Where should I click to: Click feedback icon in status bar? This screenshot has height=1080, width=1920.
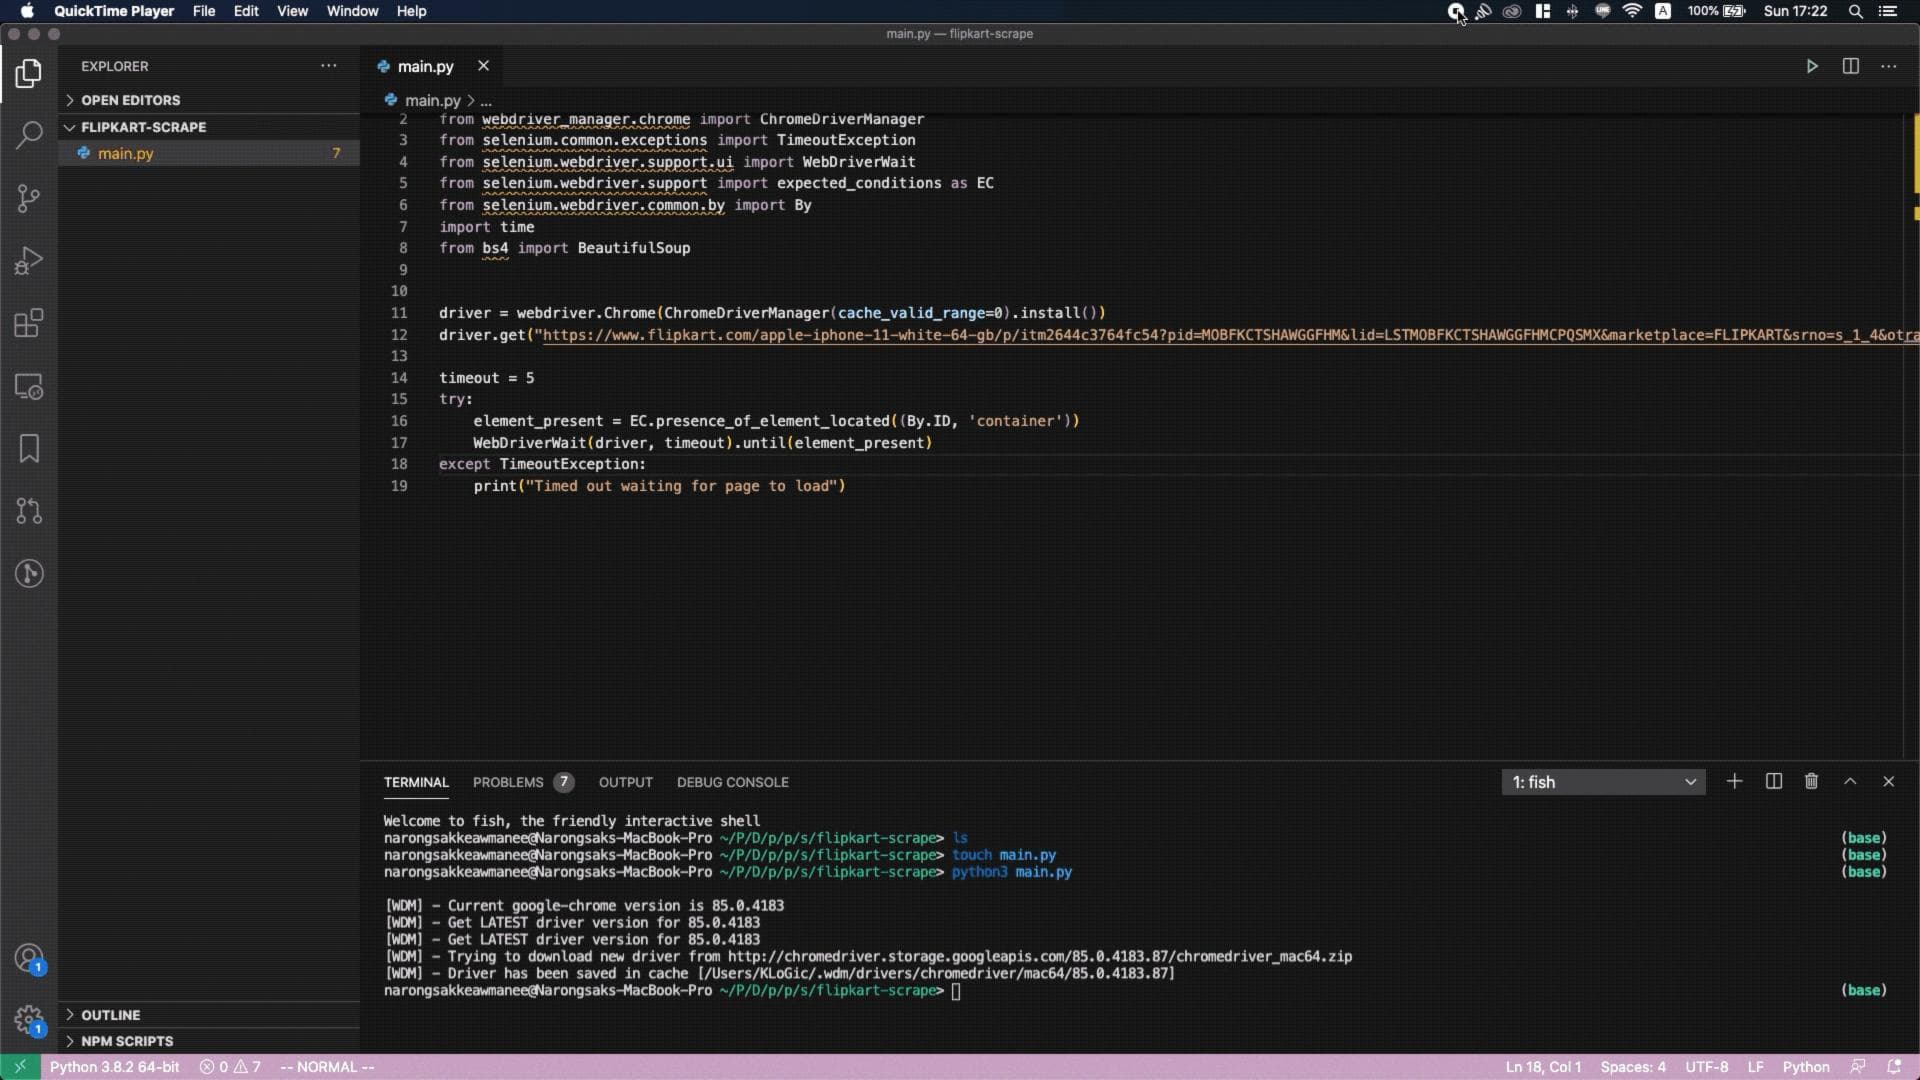1857,1067
